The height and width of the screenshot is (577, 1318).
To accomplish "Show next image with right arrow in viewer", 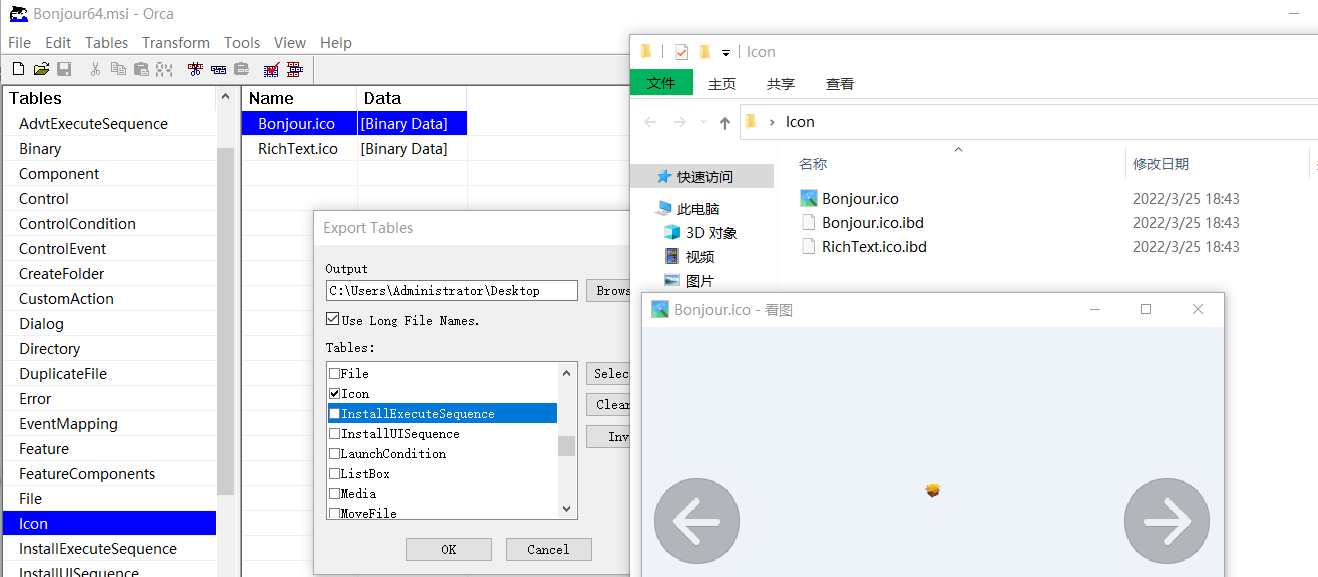I will pyautogui.click(x=1167, y=521).
